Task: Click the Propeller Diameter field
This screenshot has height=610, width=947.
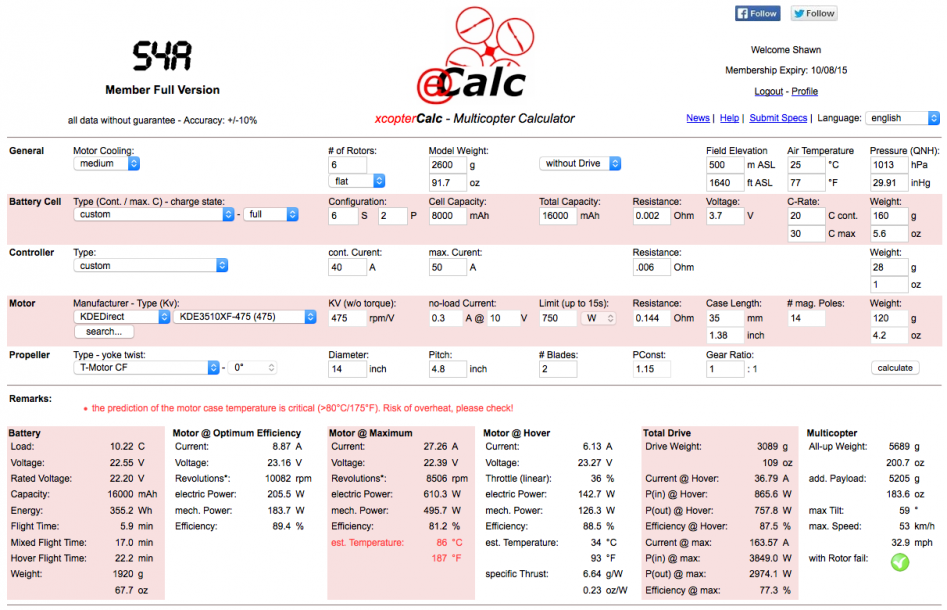Action: click(347, 369)
